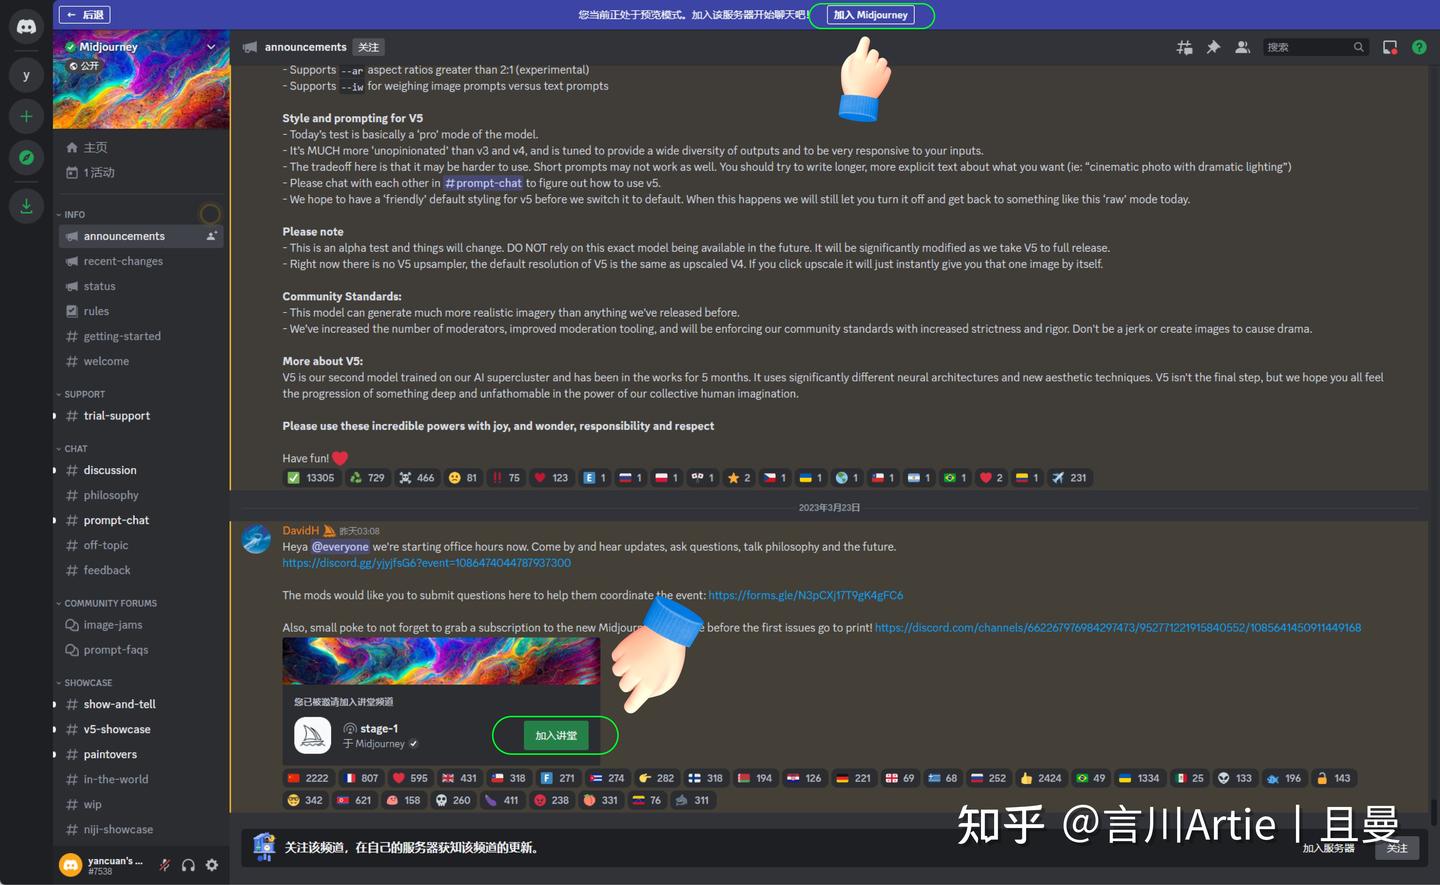Open the paintovers channel
Image resolution: width=1440 pixels, height=885 pixels.
(x=140, y=754)
